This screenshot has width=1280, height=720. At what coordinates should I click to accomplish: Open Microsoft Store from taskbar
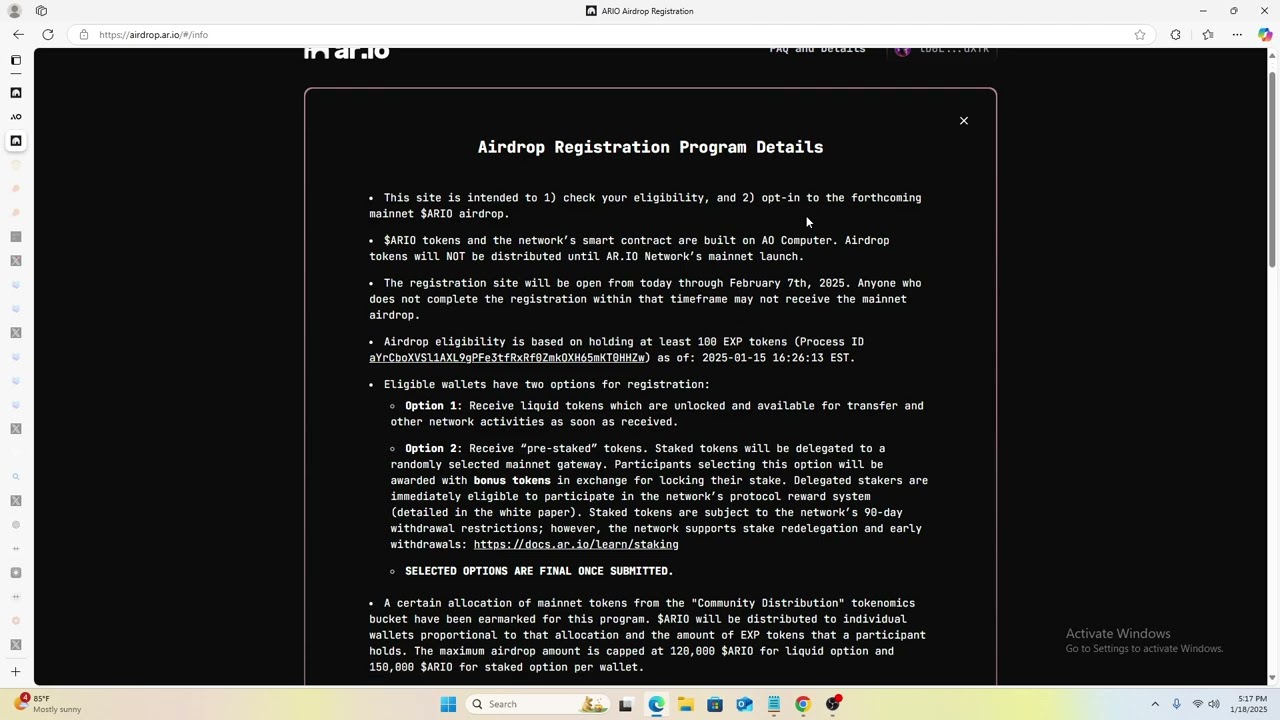pos(715,704)
